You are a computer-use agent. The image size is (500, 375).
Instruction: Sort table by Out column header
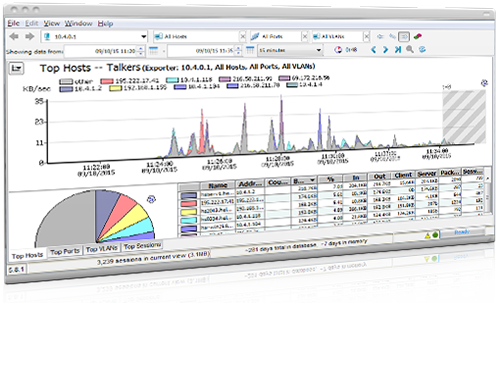pyautogui.click(x=380, y=176)
